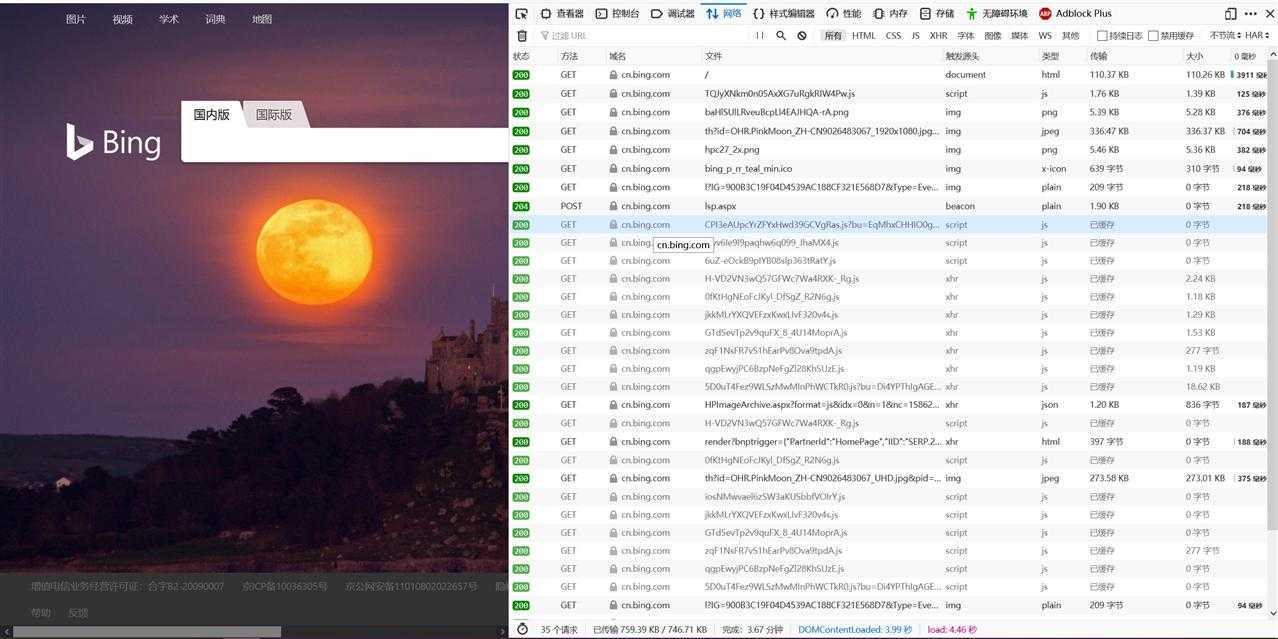Open the HAR dropdown menu
1278x639 pixels.
pyautogui.click(x=1257, y=35)
